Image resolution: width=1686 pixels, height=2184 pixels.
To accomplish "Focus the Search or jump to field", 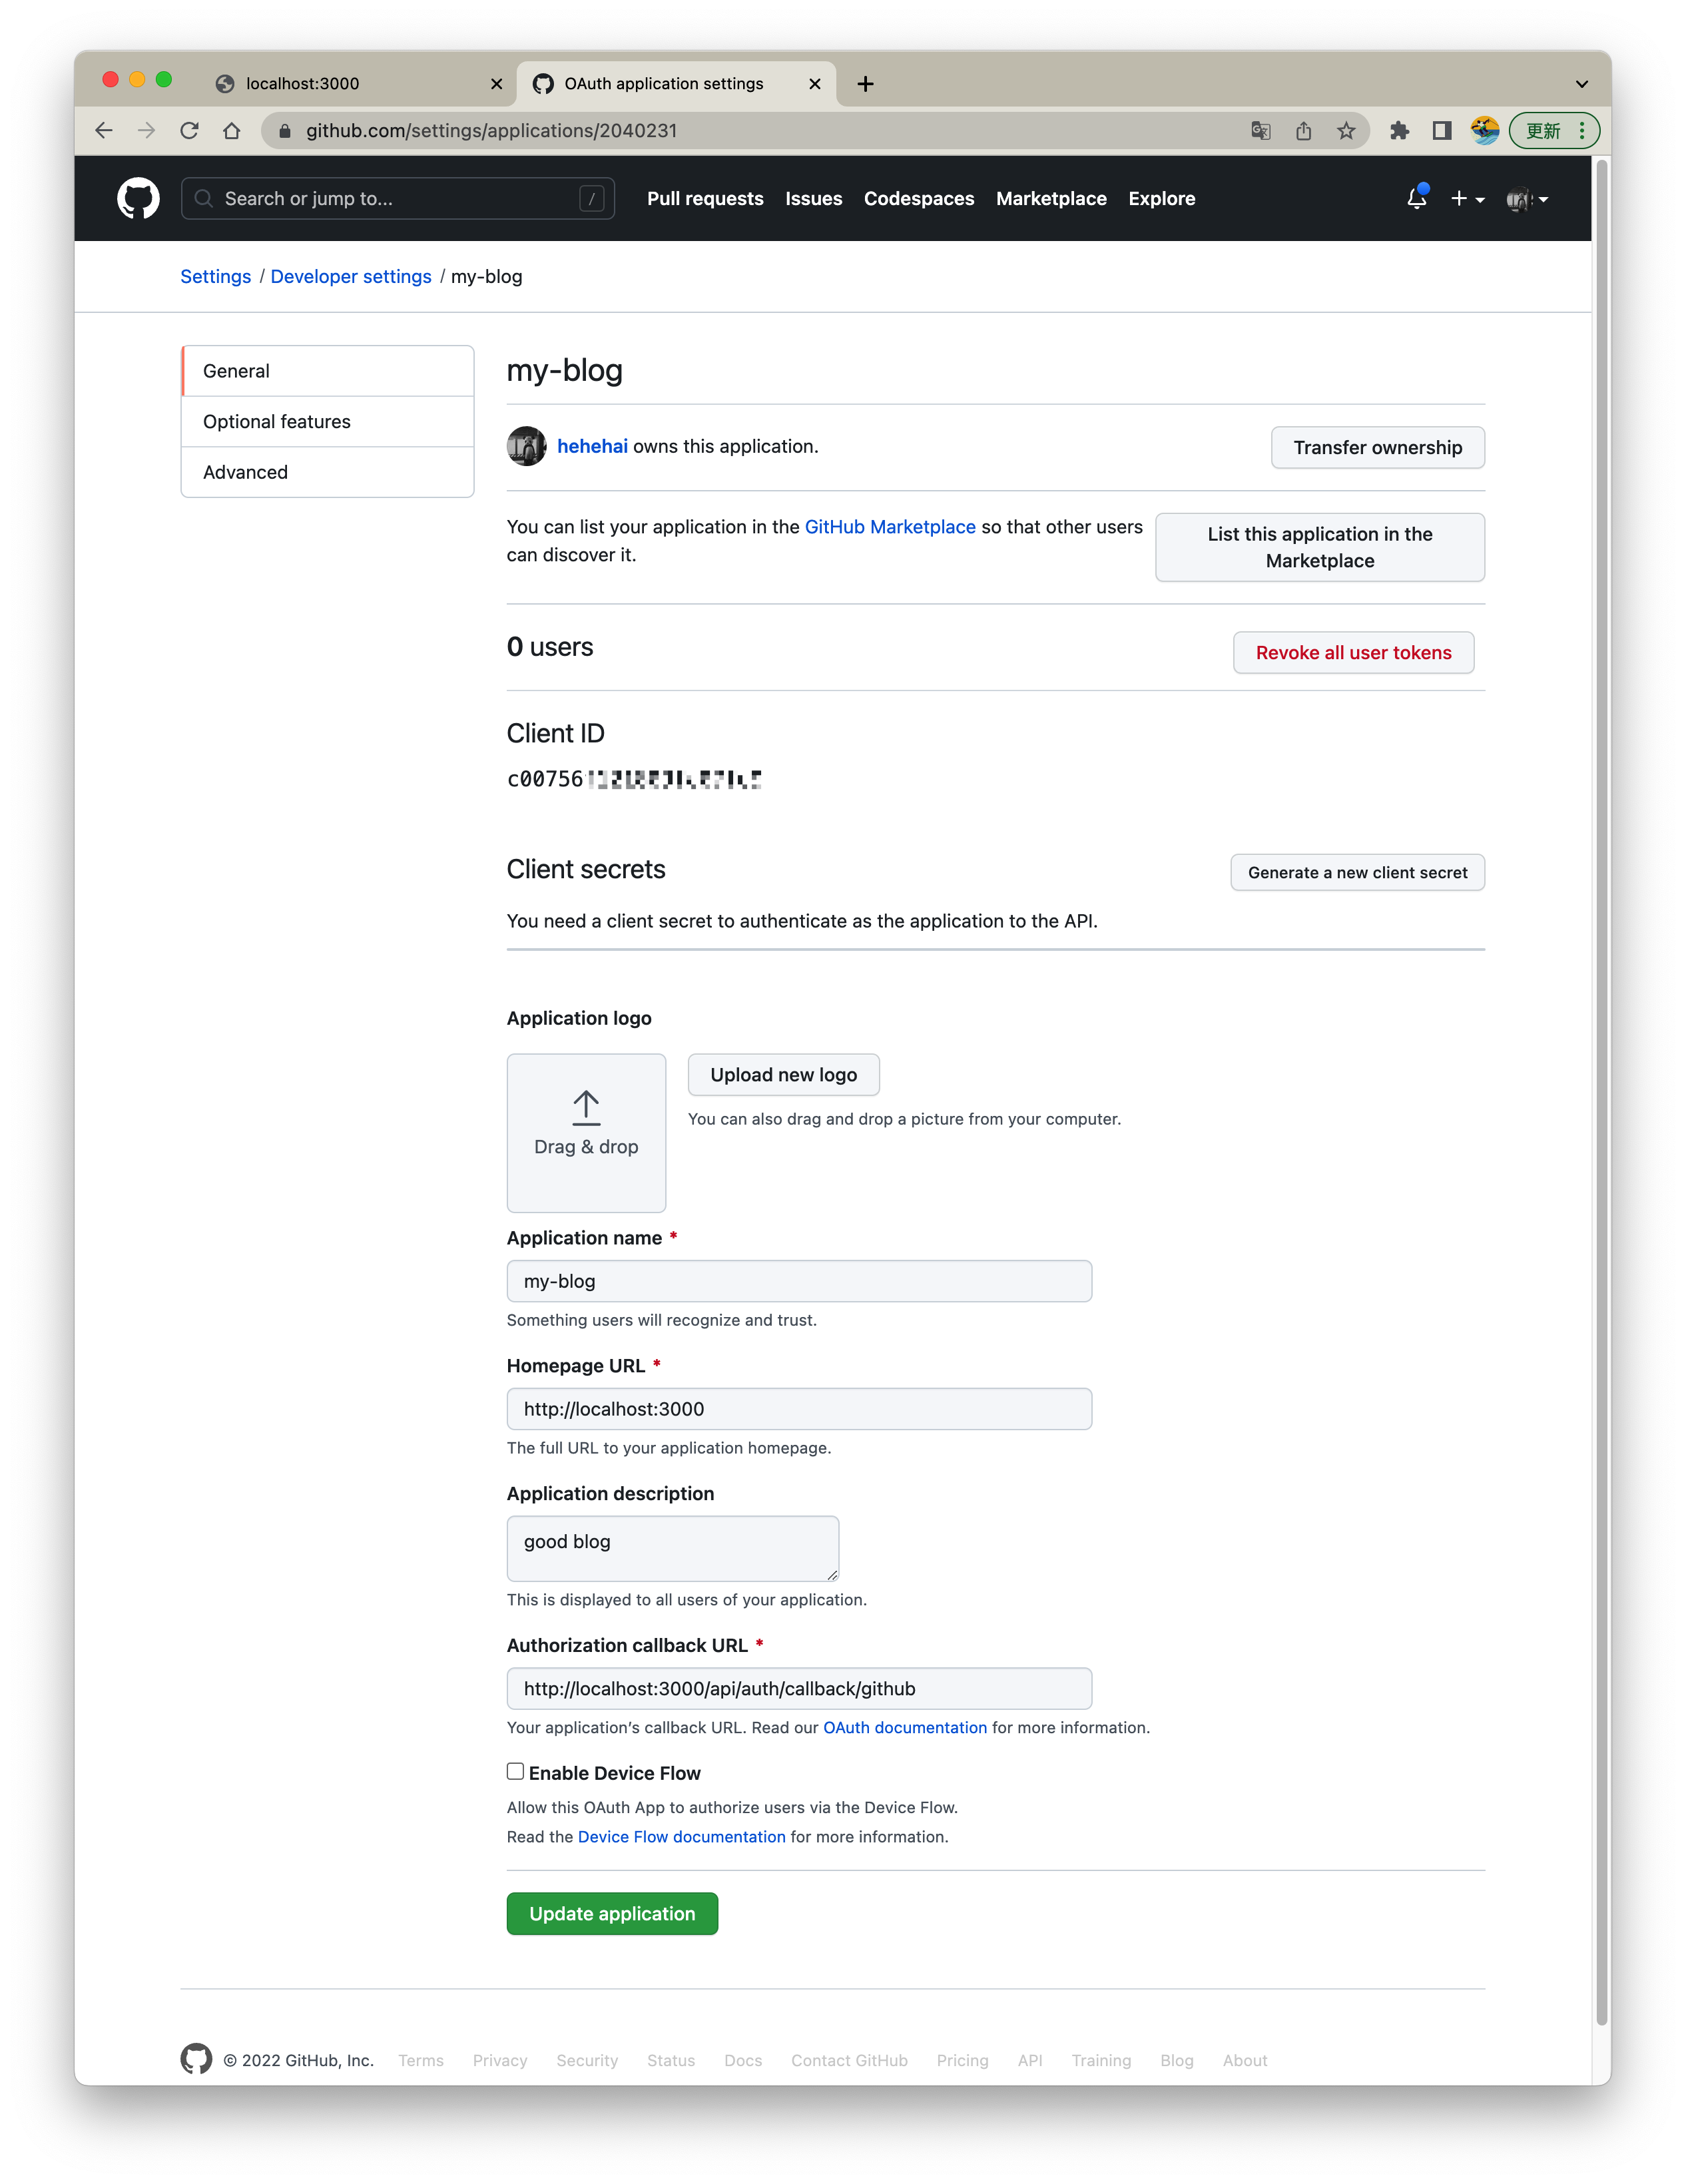I will coord(398,198).
